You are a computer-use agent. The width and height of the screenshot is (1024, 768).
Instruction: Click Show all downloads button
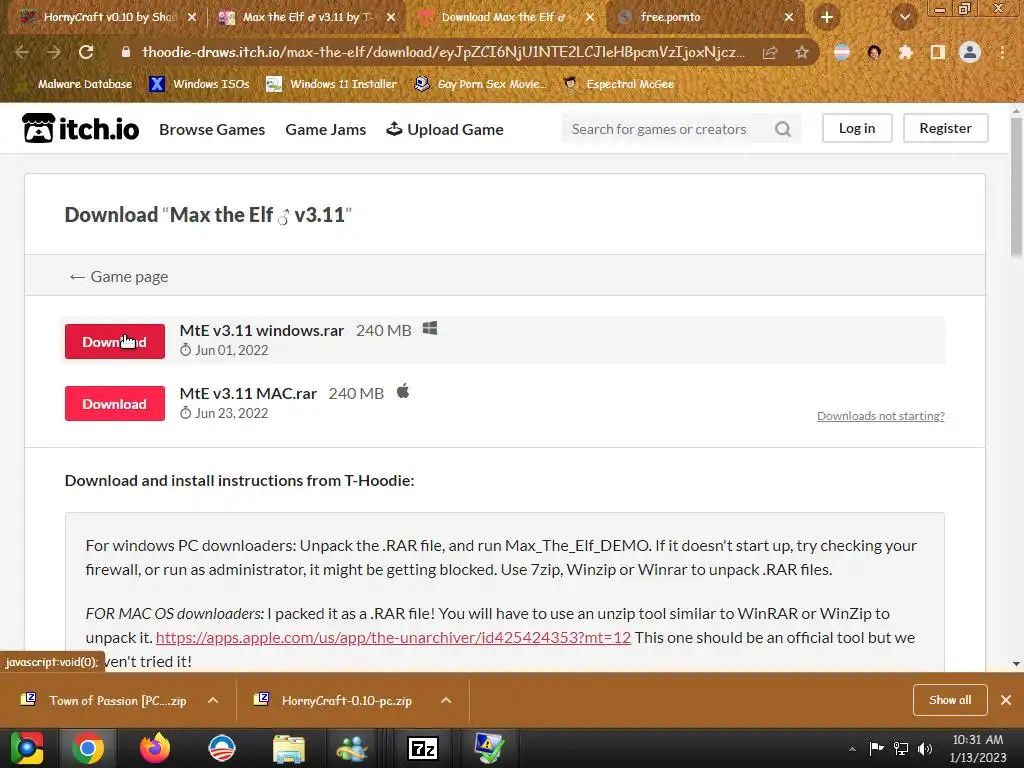(950, 700)
